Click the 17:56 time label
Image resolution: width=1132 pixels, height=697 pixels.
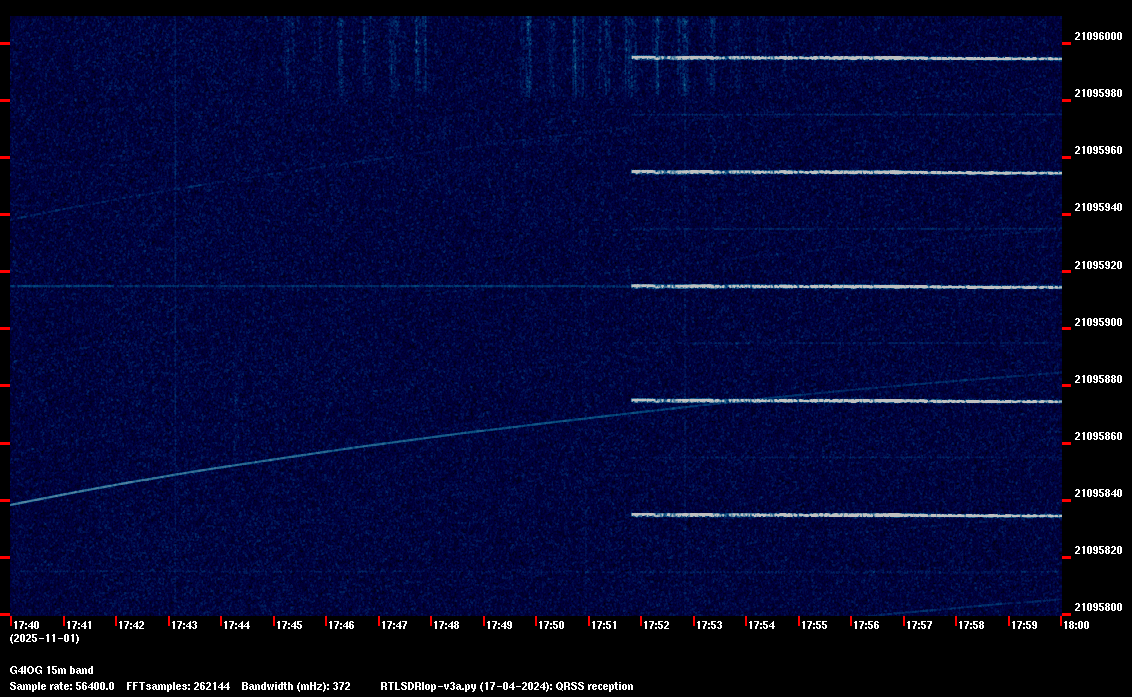[x=866, y=625]
